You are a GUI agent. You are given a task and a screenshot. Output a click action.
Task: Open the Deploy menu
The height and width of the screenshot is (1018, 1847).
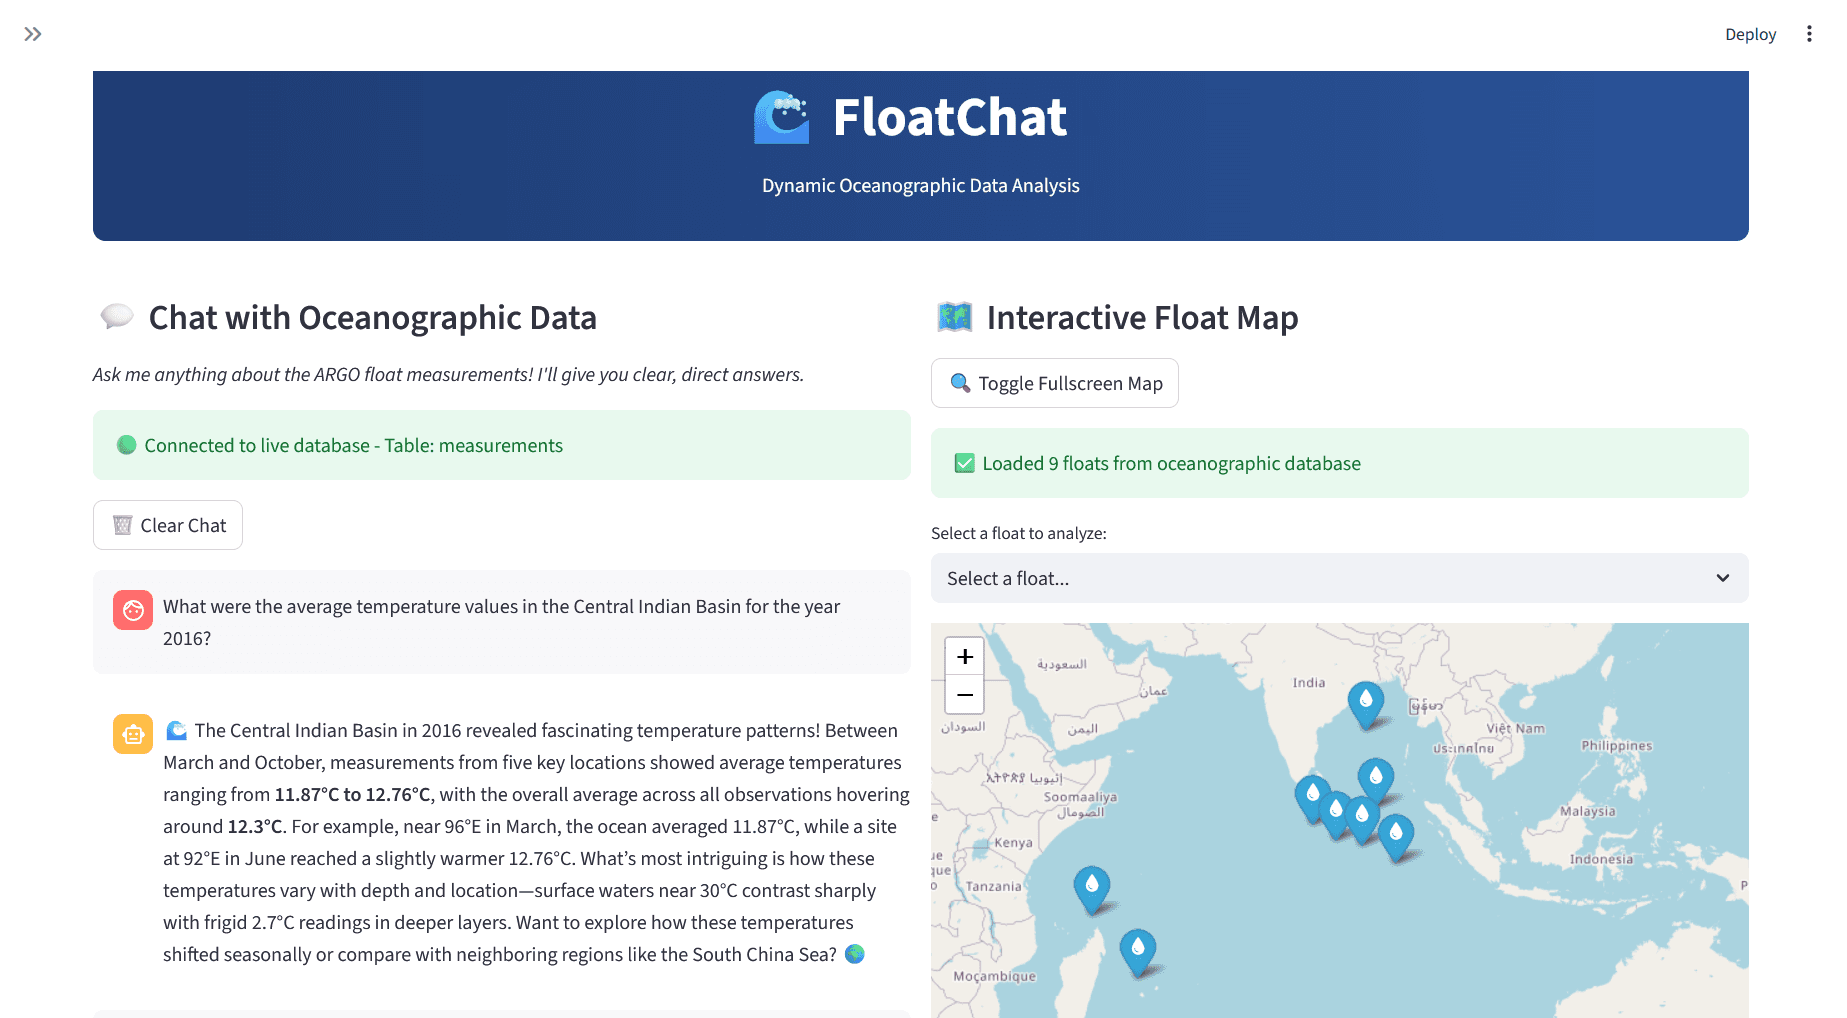1750,33
